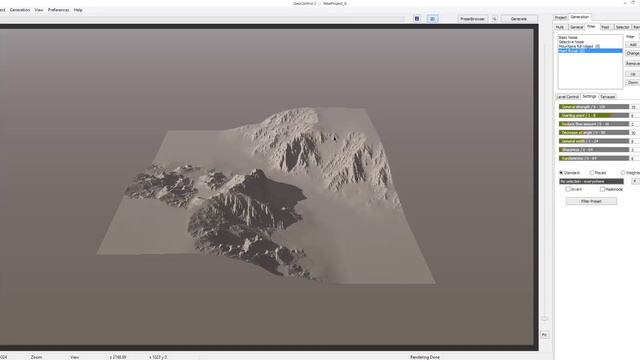This screenshot has height=360, width=640.
Task: Select the Generation tab
Action: coord(580,17)
